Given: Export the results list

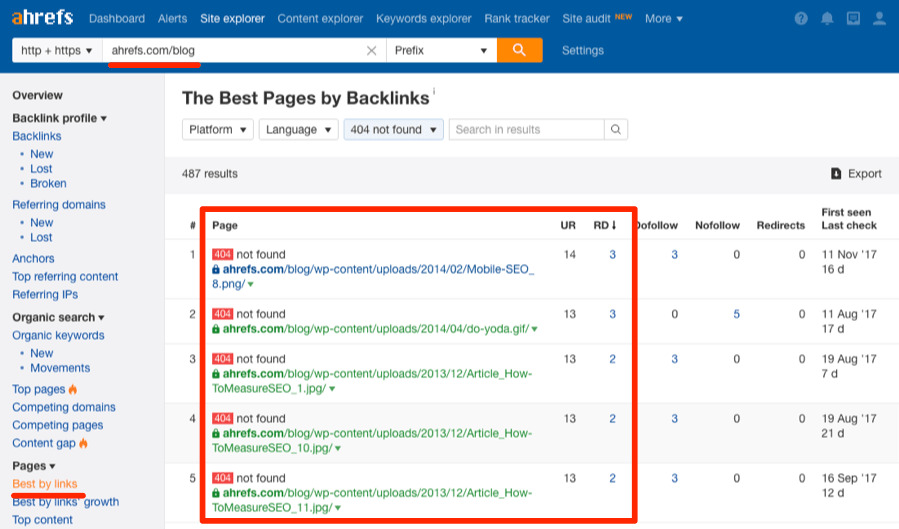Looking at the screenshot, I should (x=856, y=174).
